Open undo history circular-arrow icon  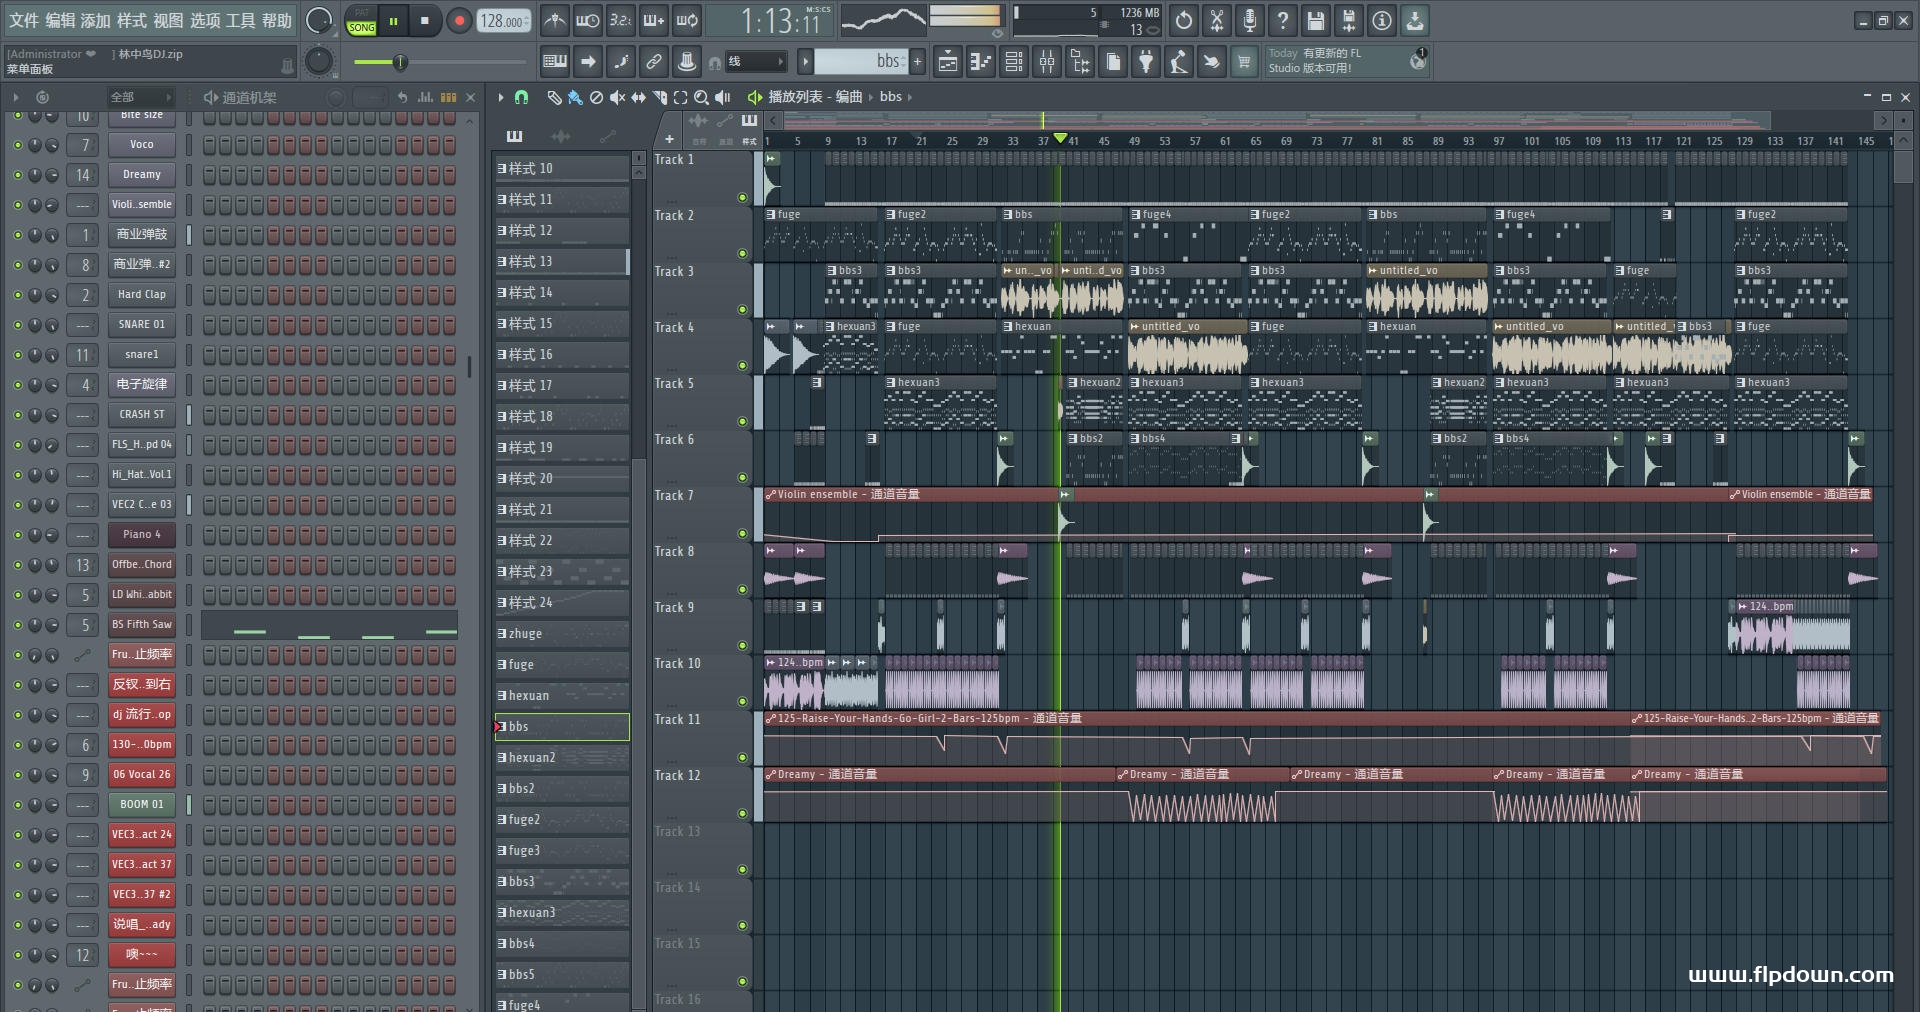(x=1184, y=20)
